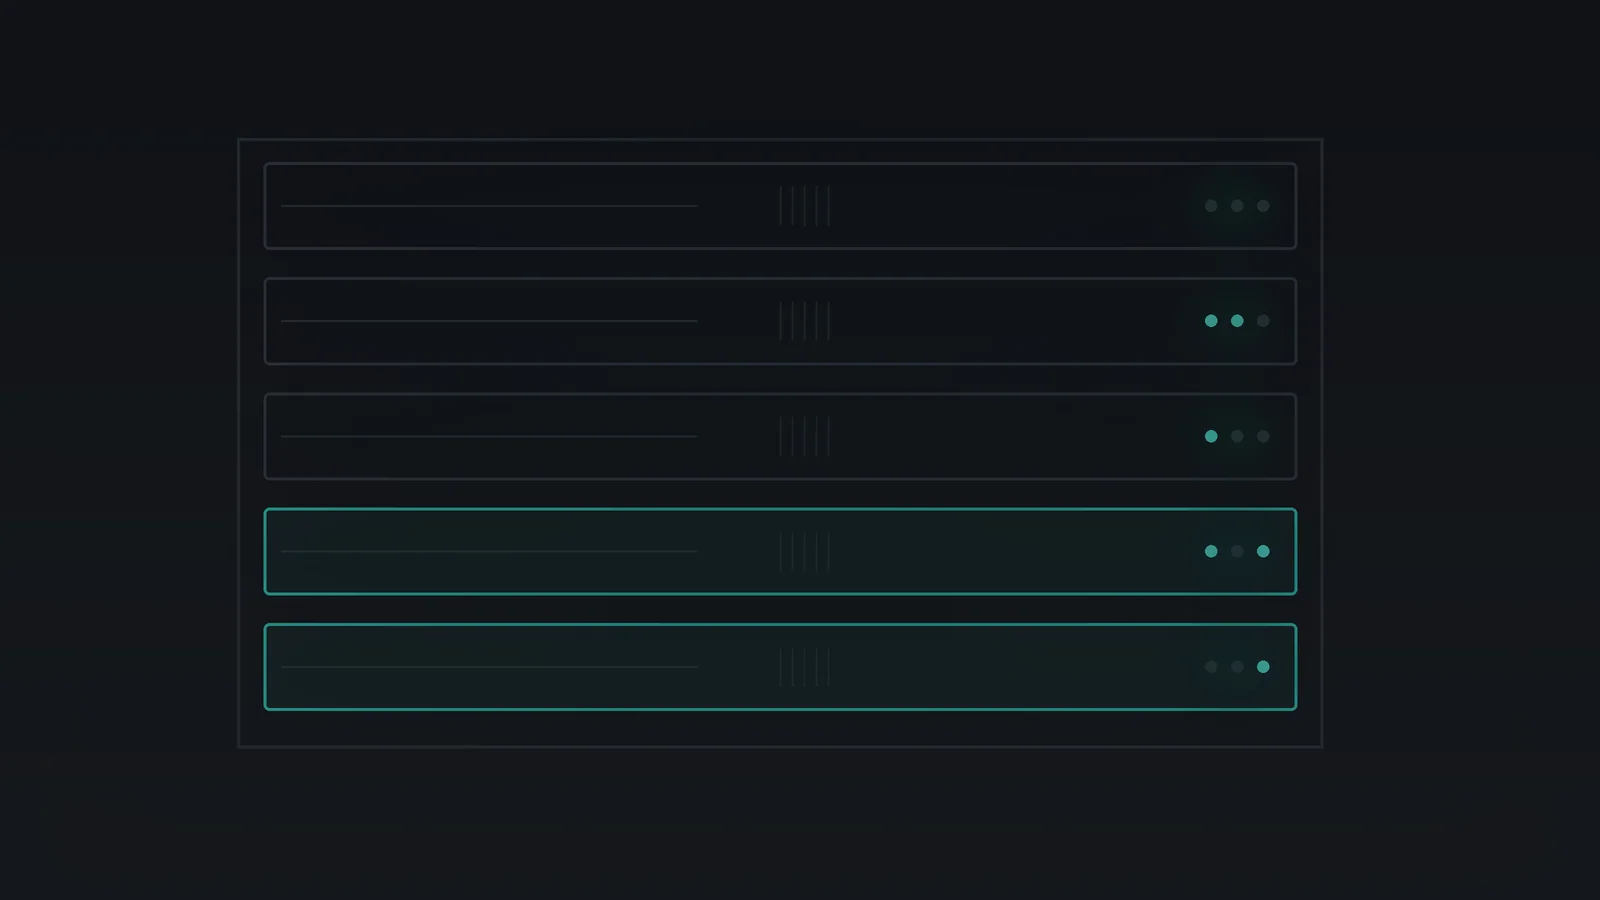
Task: Toggle the middle lit status dot on second unit
Action: click(1237, 321)
